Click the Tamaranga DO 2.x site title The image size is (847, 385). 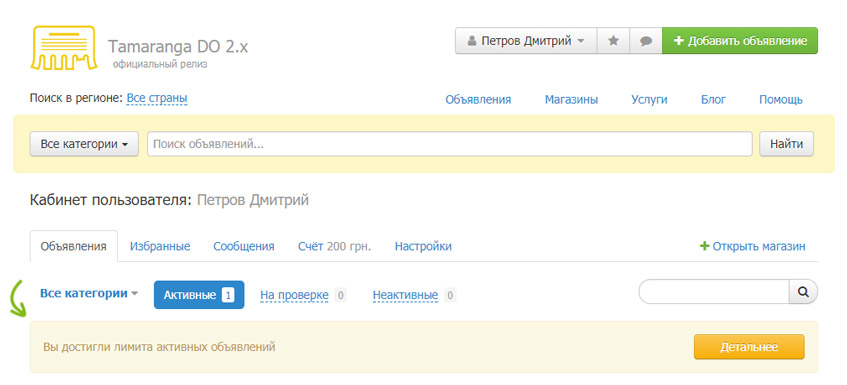[x=178, y=46]
